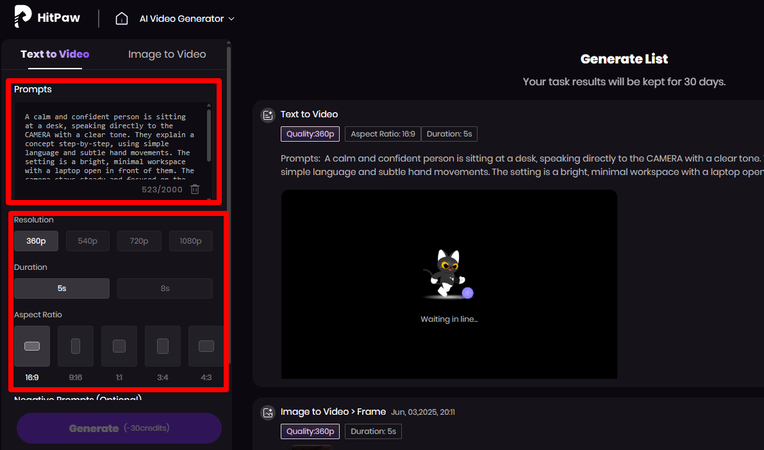This screenshot has width=764, height=450.
Task: Click the waiting-in-line video preview
Action: (449, 284)
